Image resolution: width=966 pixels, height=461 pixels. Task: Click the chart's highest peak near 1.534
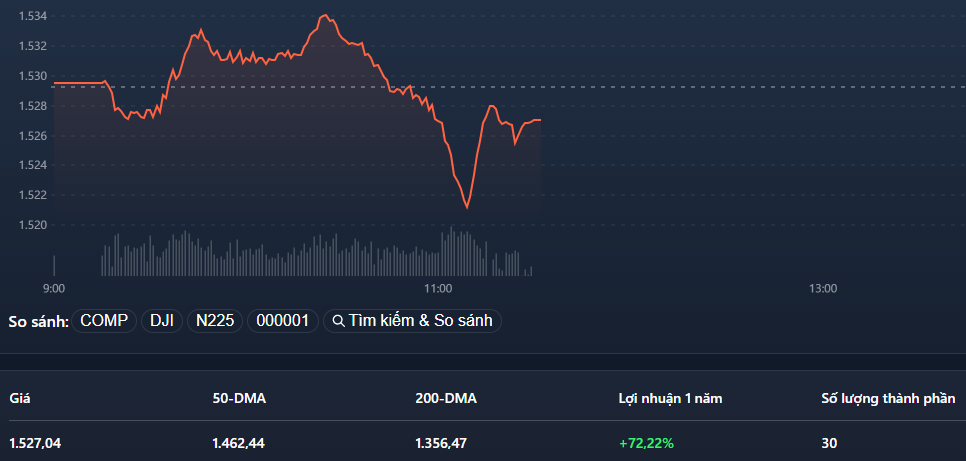[x=325, y=15]
